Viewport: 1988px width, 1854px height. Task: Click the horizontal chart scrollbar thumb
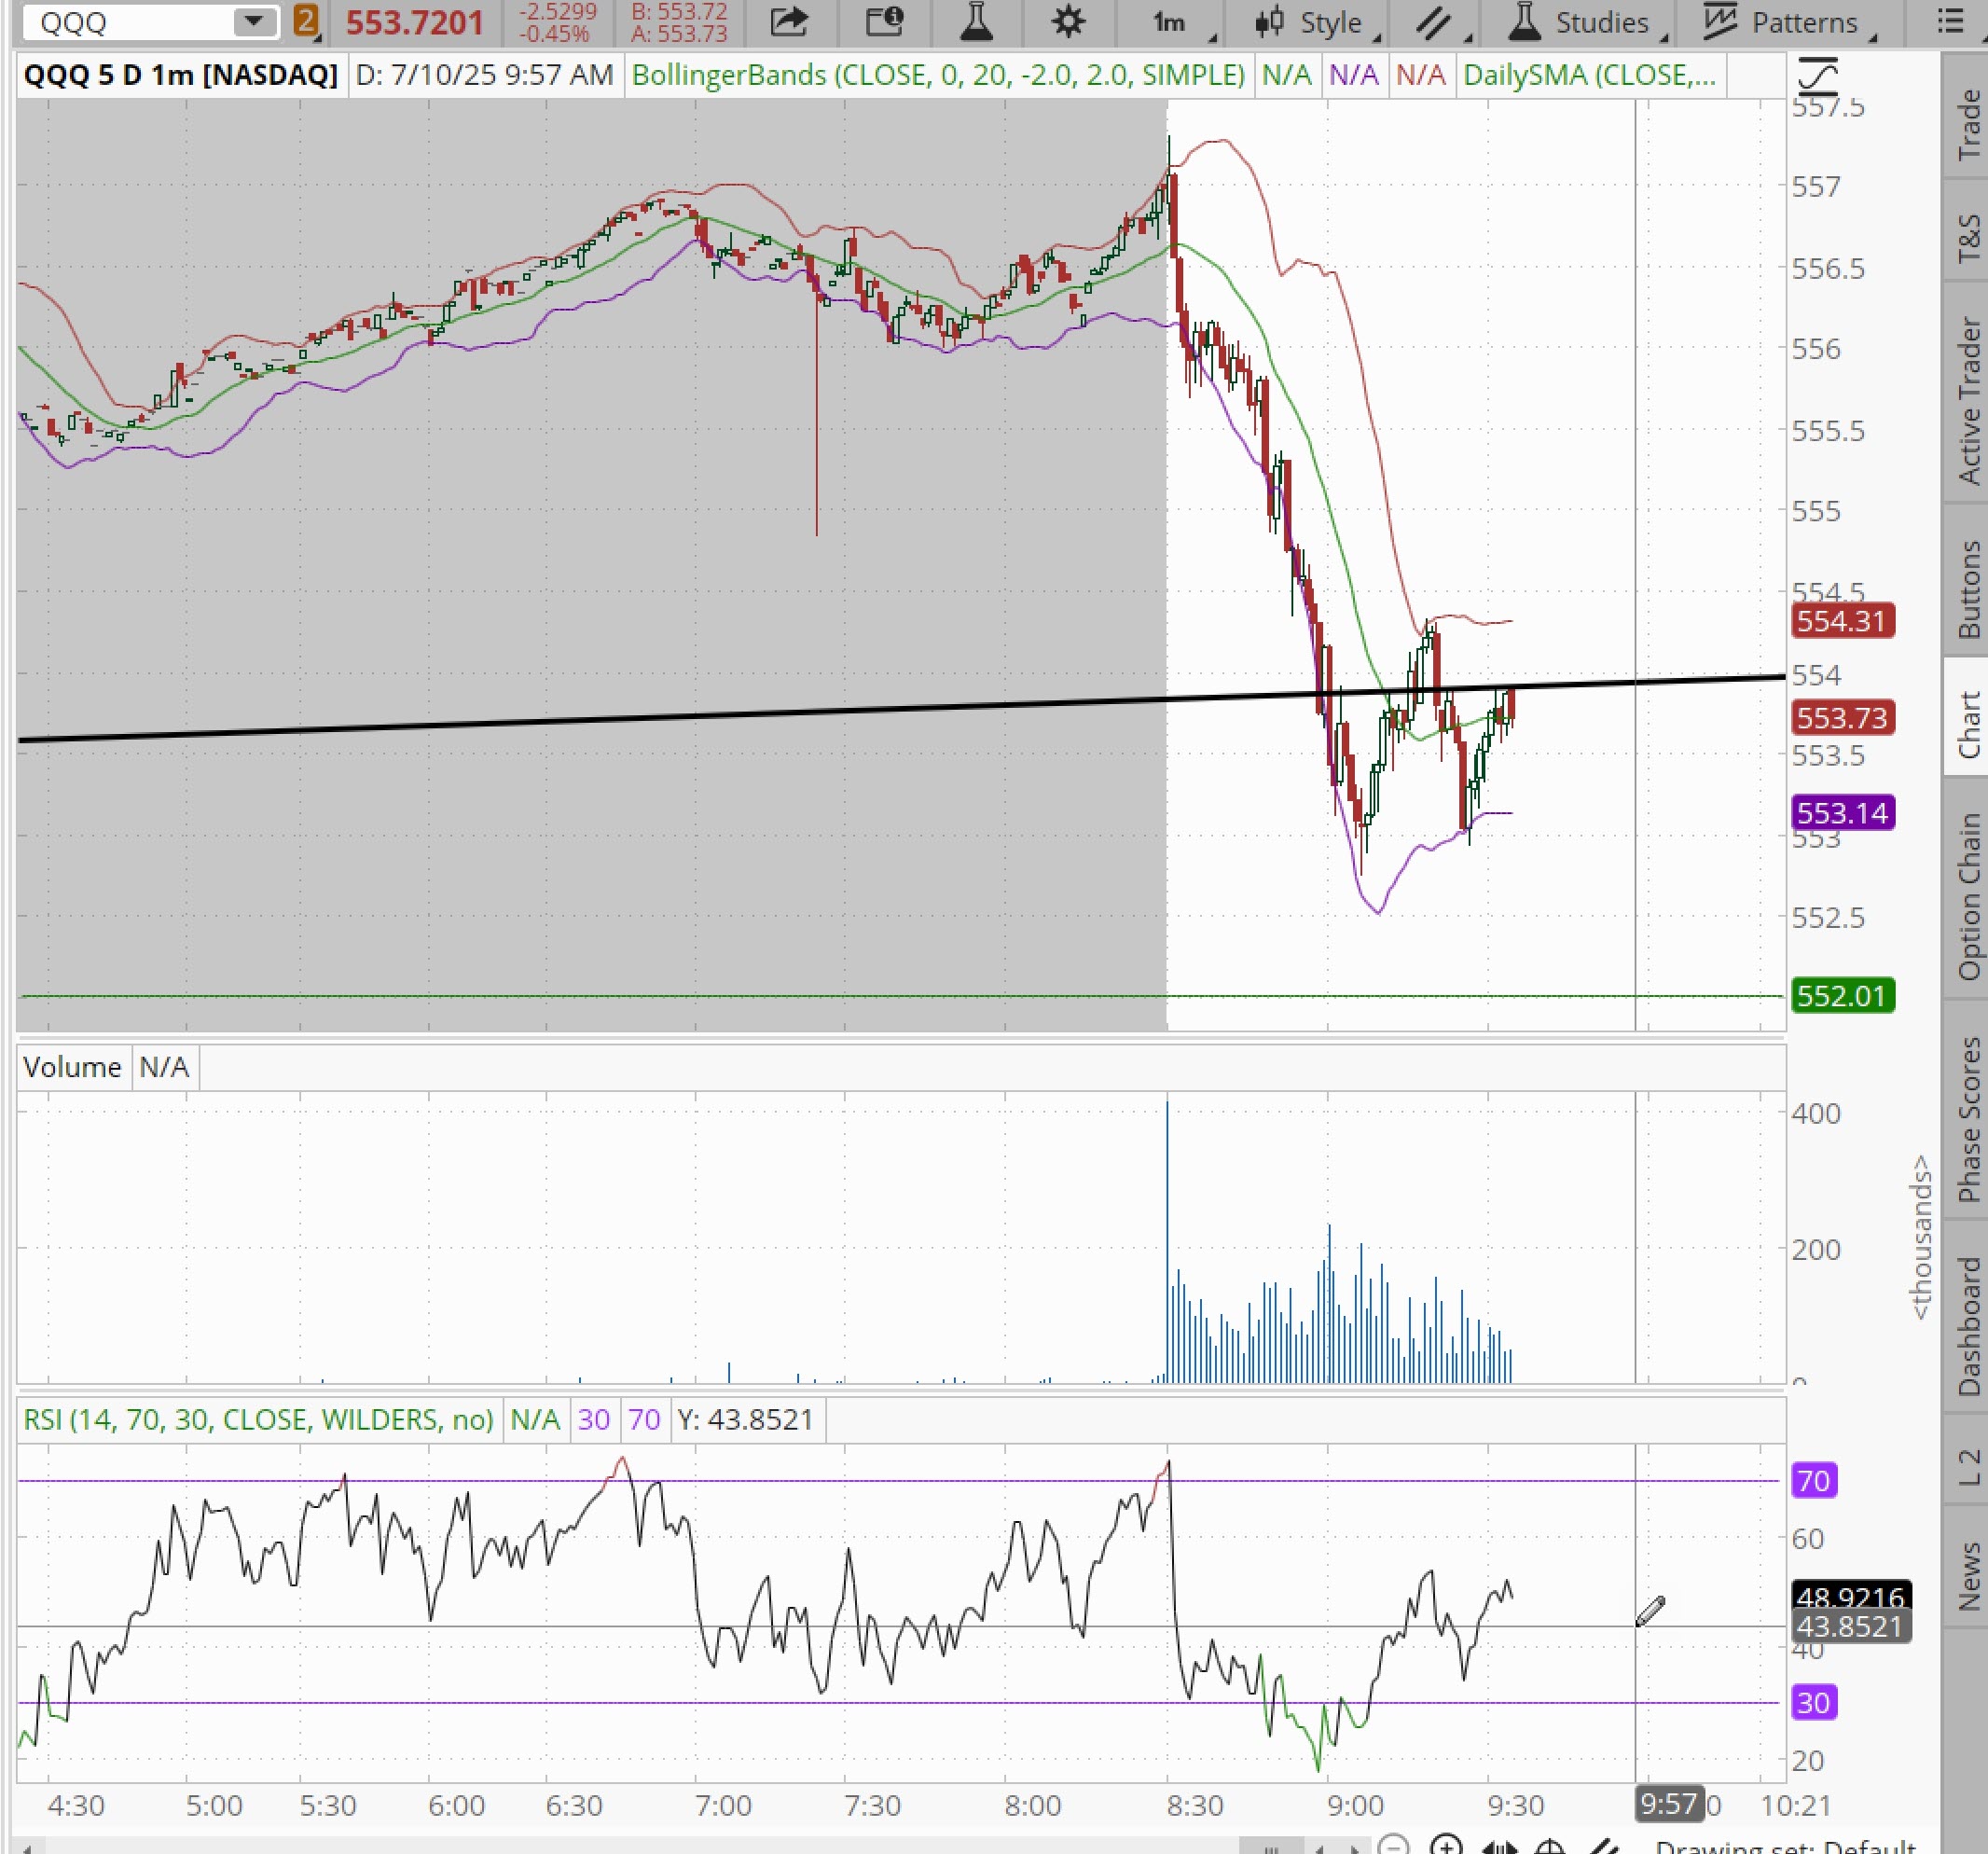pyautogui.click(x=1271, y=1846)
